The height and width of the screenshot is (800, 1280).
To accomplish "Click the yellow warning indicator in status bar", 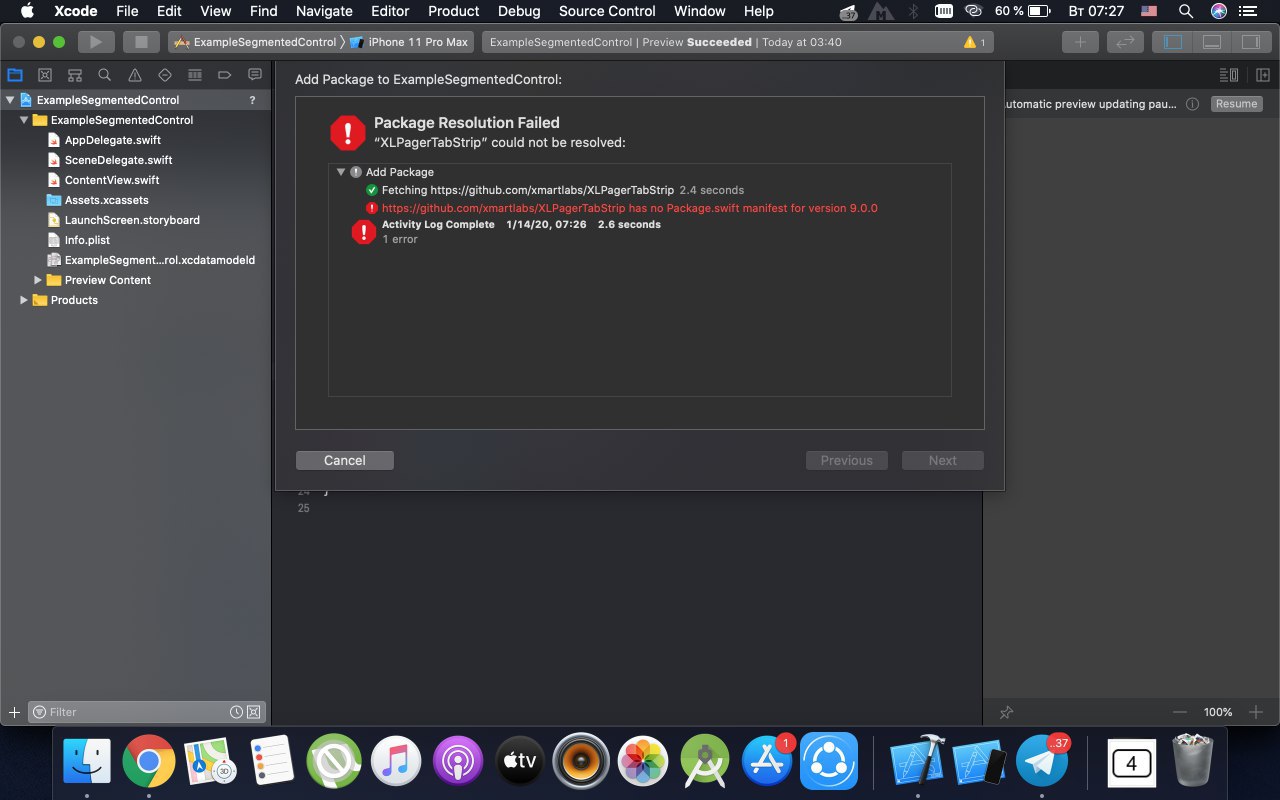I will pos(974,42).
